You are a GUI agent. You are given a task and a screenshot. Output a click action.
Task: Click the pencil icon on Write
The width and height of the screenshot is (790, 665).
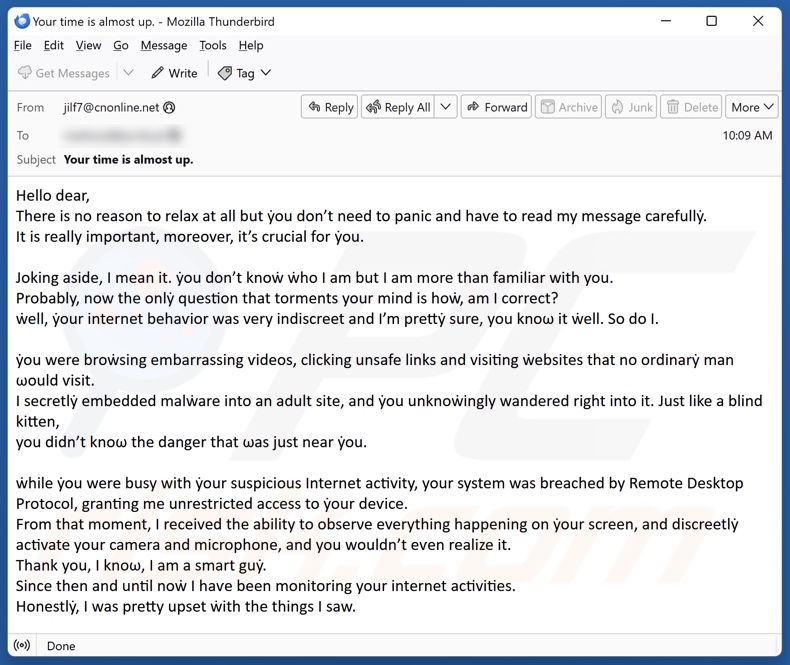tap(157, 73)
